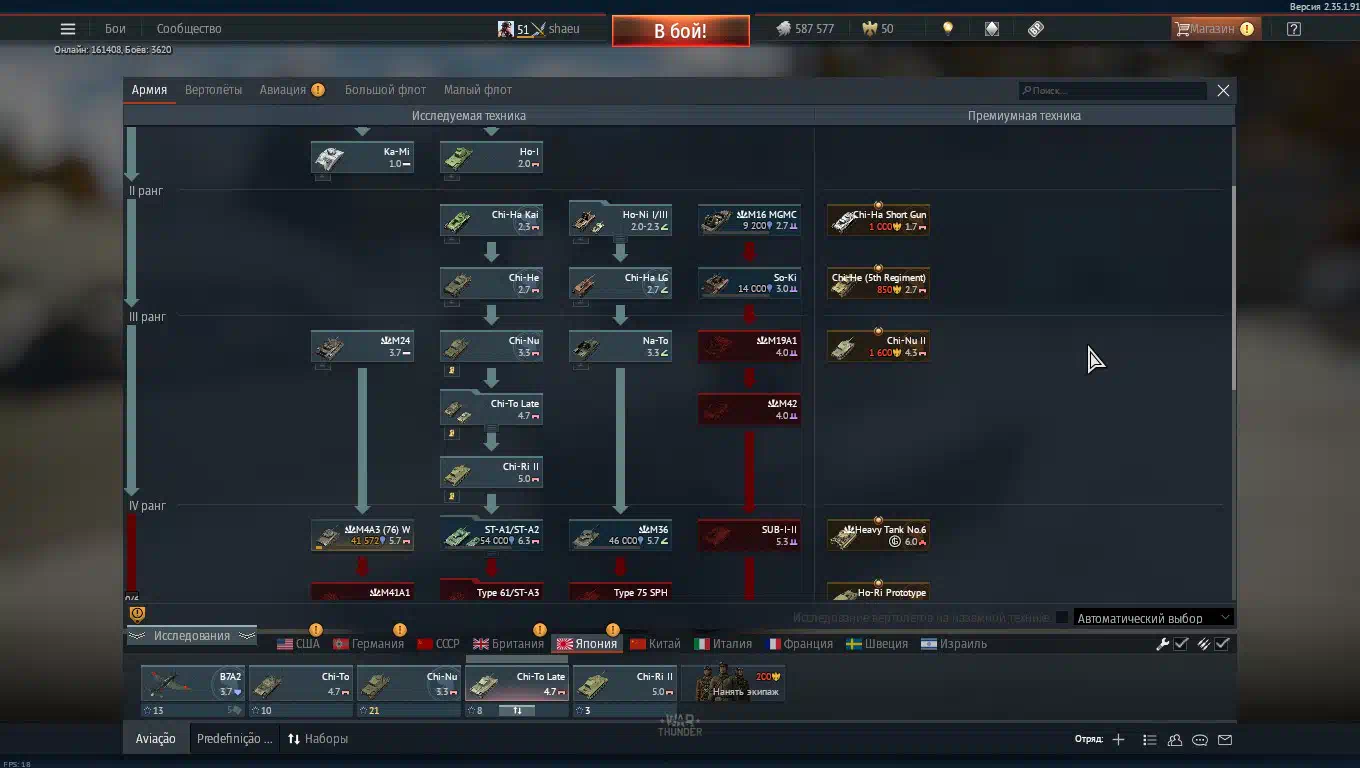This screenshot has height=768, width=1360.
Task: Toggle helicopter research on ground vehicles checkbox
Action: coord(1062,618)
